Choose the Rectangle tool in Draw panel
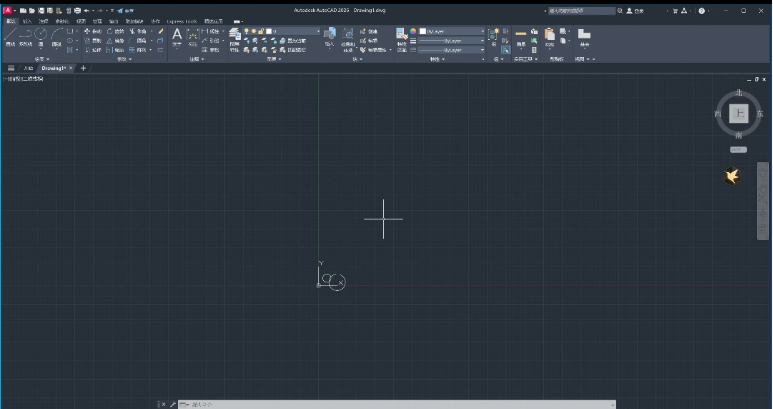The image size is (773, 409). coord(70,31)
